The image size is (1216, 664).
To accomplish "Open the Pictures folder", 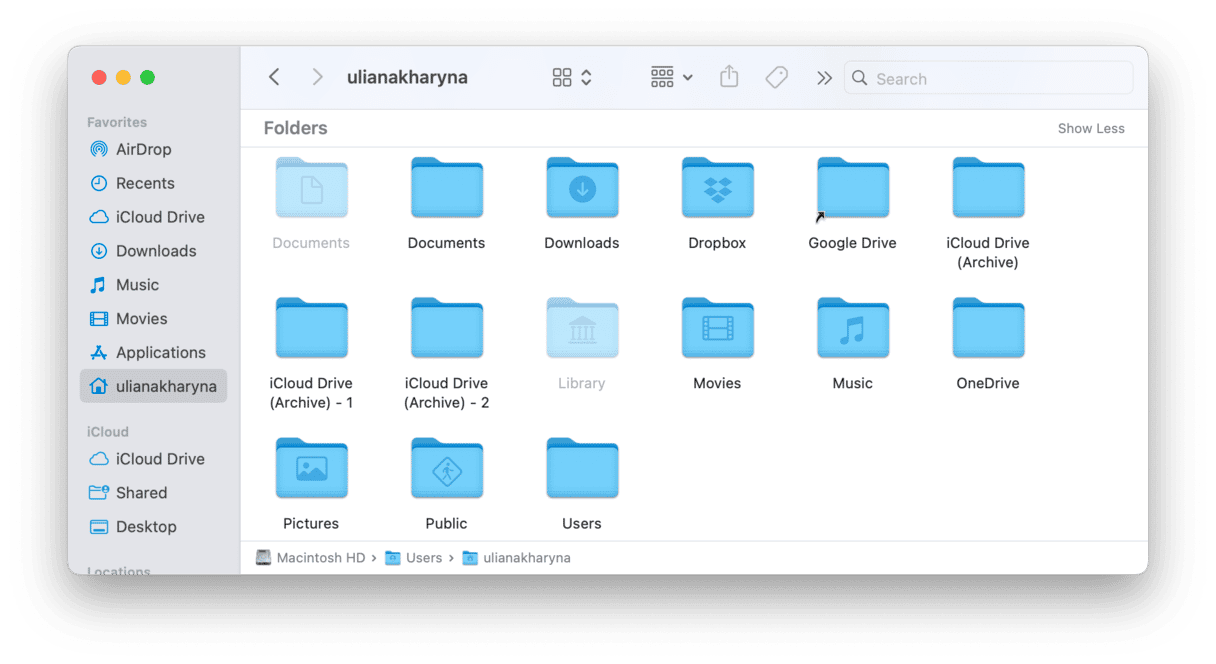I will tap(311, 469).
